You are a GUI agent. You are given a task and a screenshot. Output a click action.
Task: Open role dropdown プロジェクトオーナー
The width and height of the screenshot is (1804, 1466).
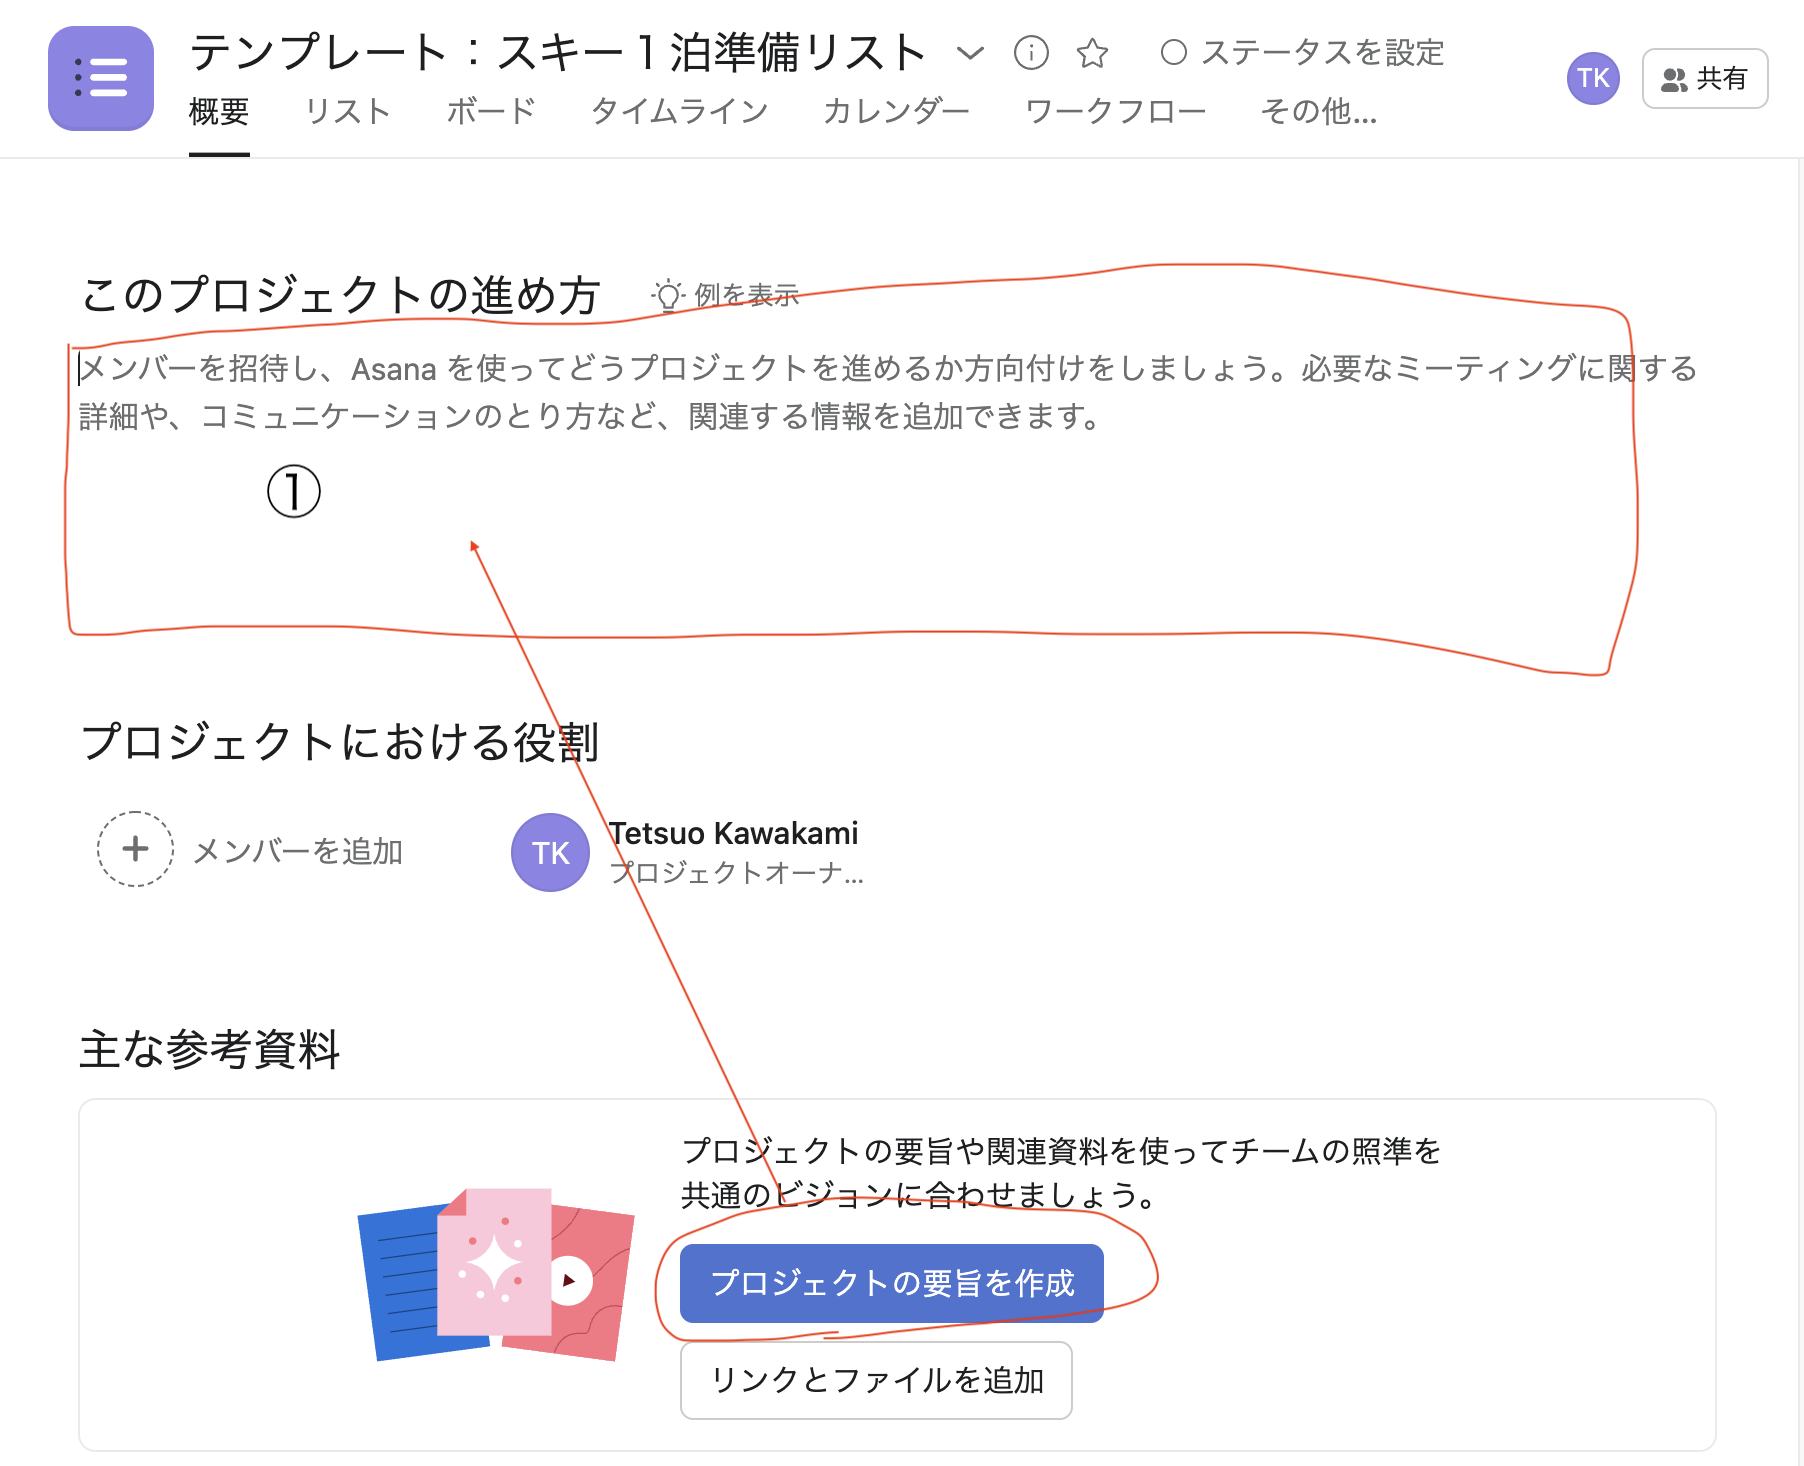(x=737, y=873)
